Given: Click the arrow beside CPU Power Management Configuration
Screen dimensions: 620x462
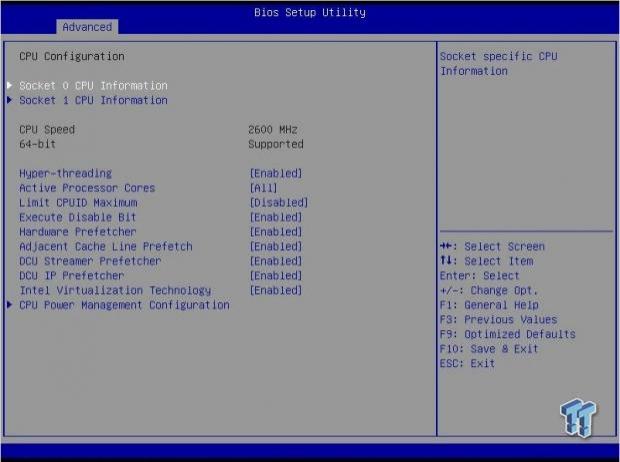Looking at the screenshot, I should [10, 305].
